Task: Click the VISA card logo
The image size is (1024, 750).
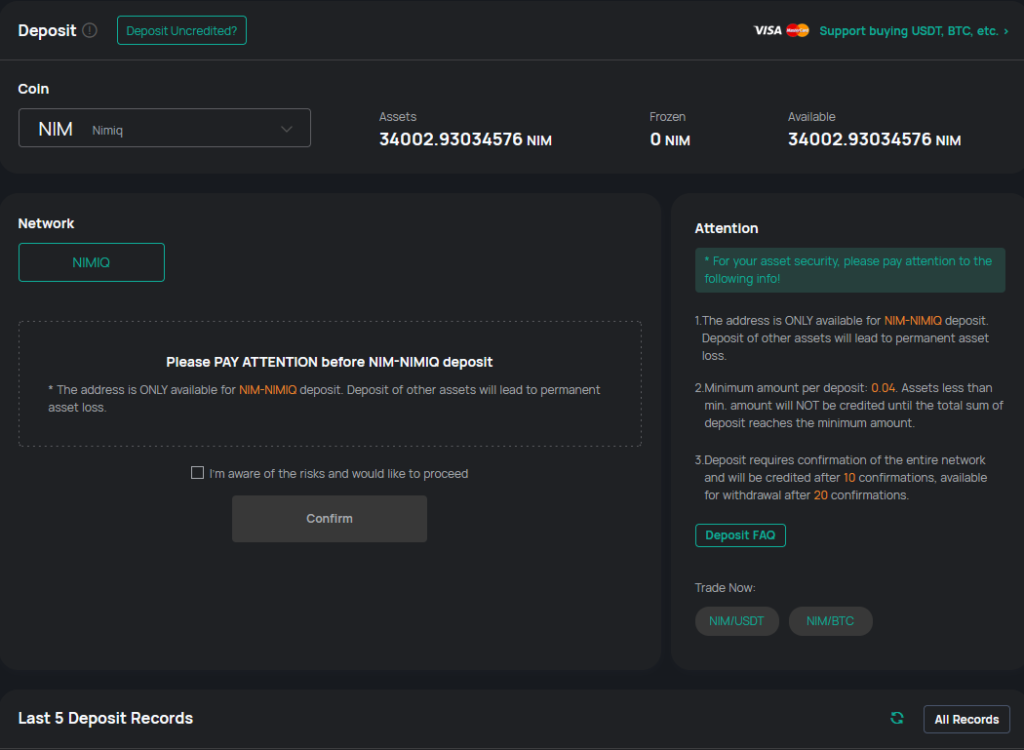Action: pos(767,31)
